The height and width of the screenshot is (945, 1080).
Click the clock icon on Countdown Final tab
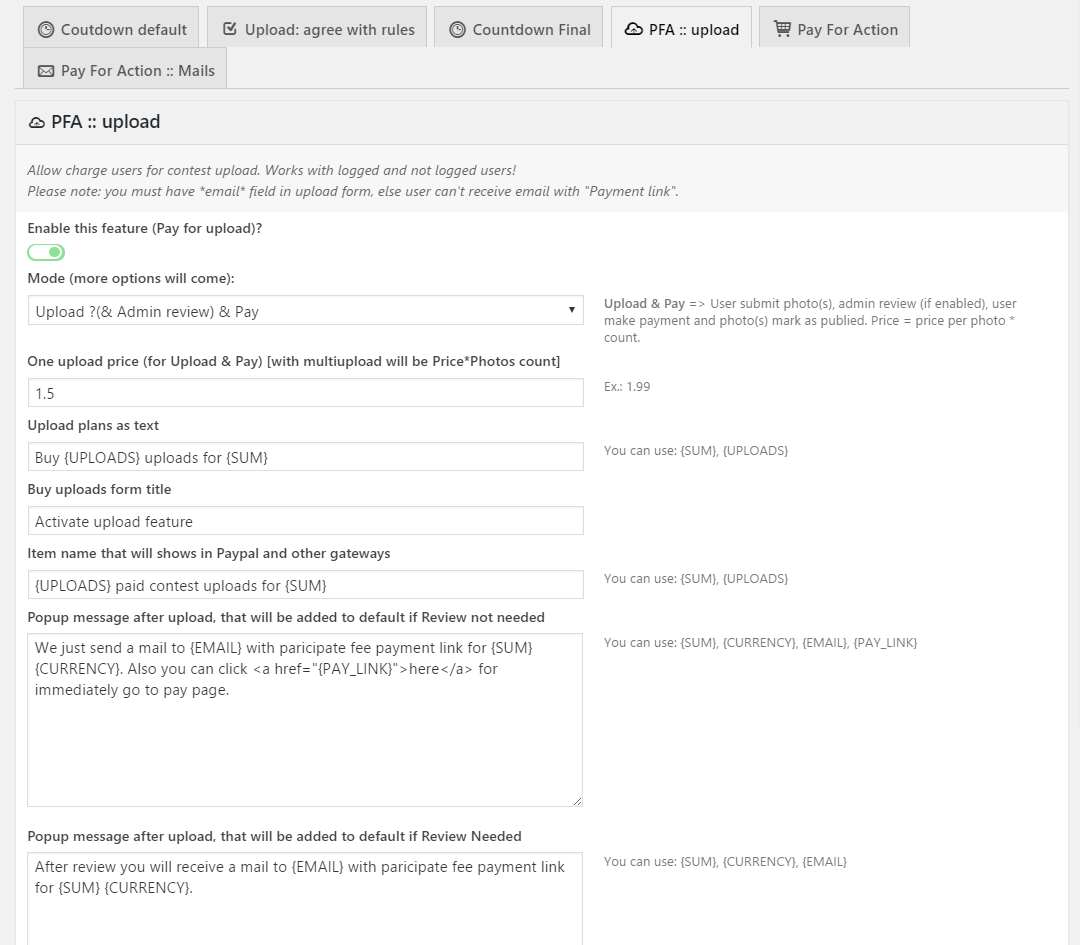[457, 30]
